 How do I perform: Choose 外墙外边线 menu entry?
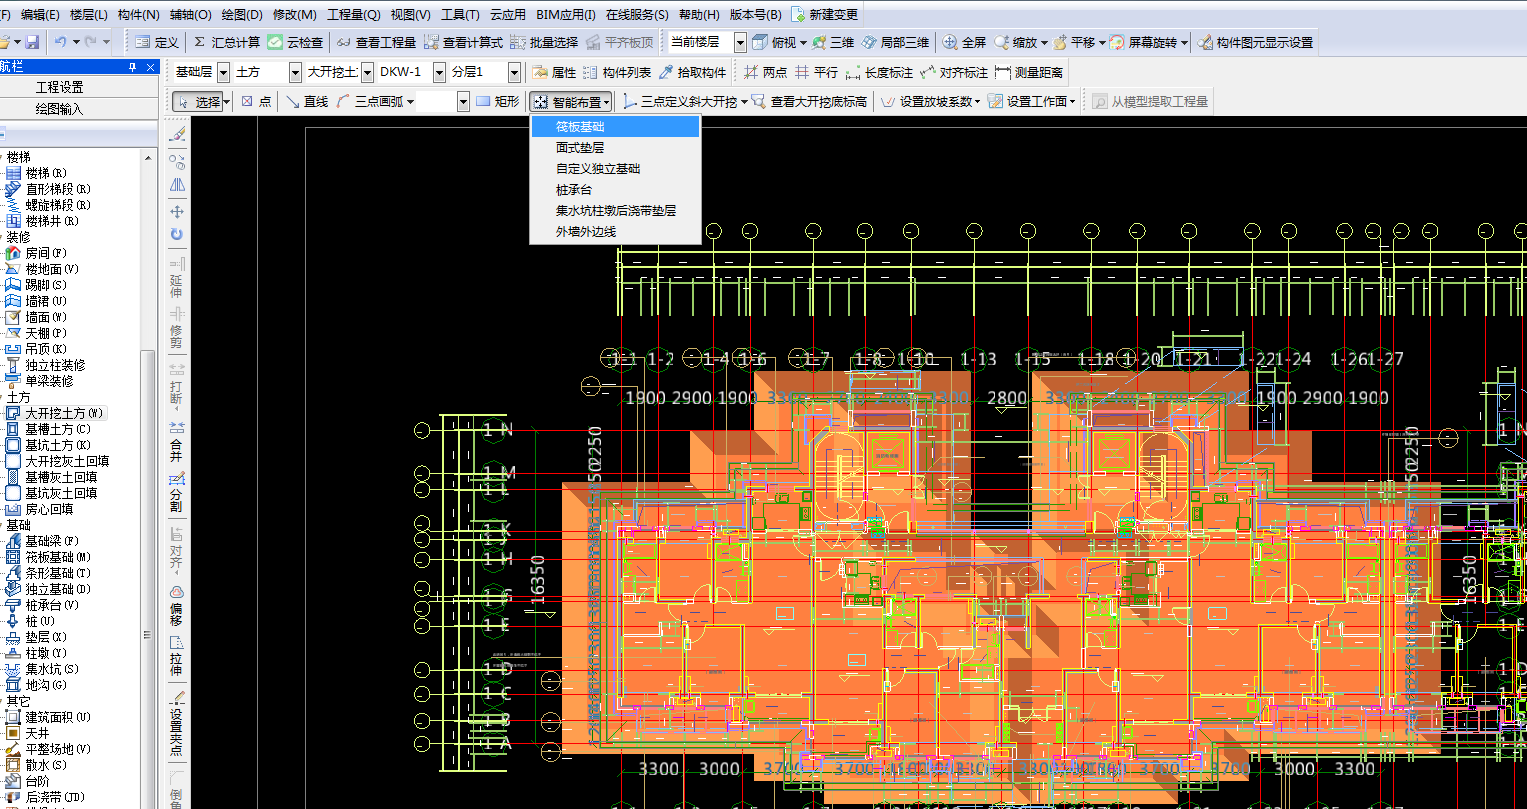point(615,231)
